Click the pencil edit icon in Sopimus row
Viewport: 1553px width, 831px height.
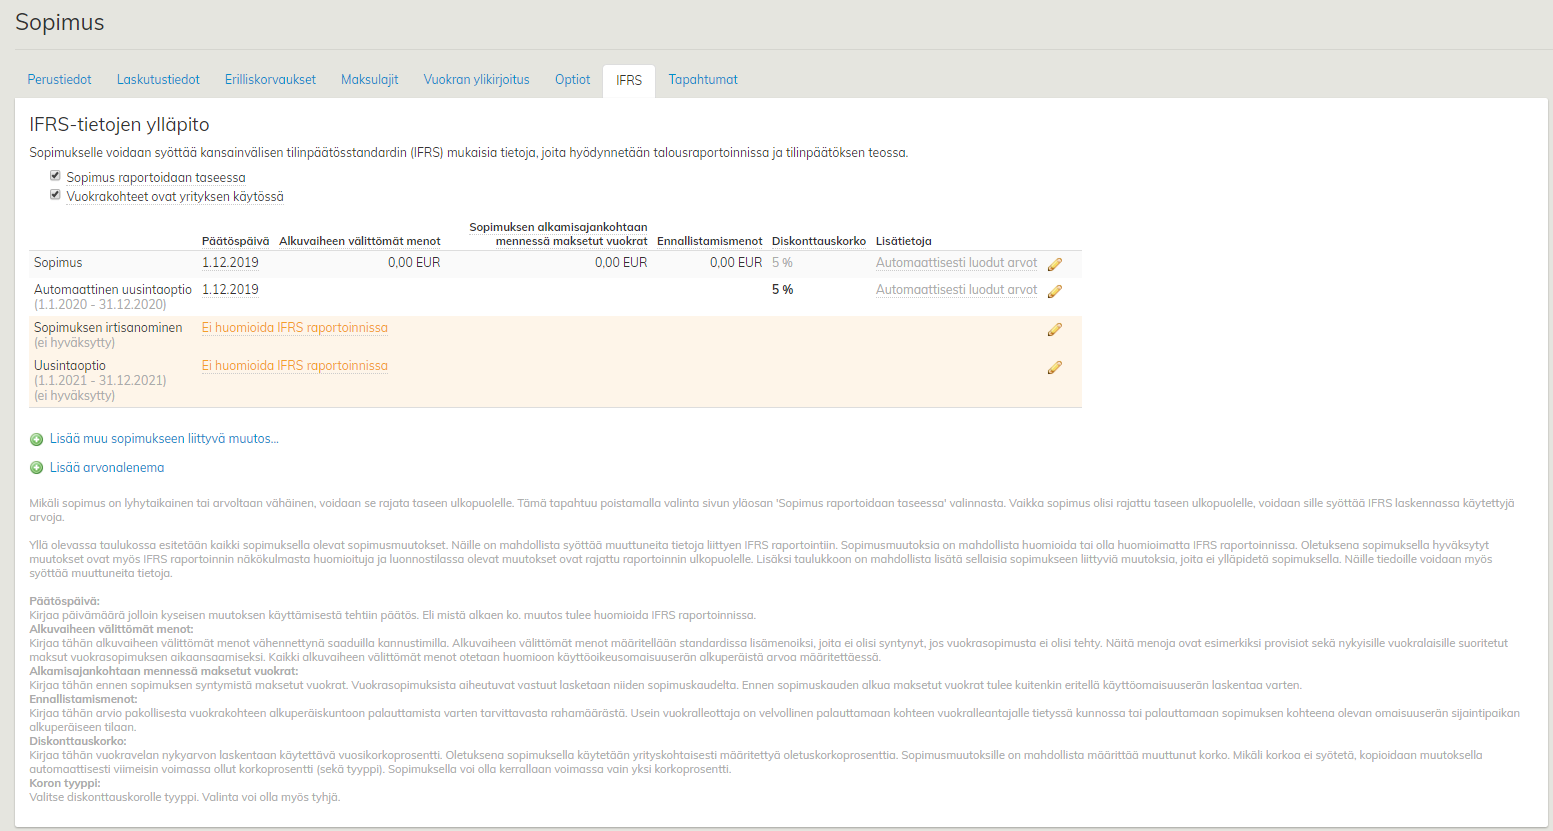1054,264
